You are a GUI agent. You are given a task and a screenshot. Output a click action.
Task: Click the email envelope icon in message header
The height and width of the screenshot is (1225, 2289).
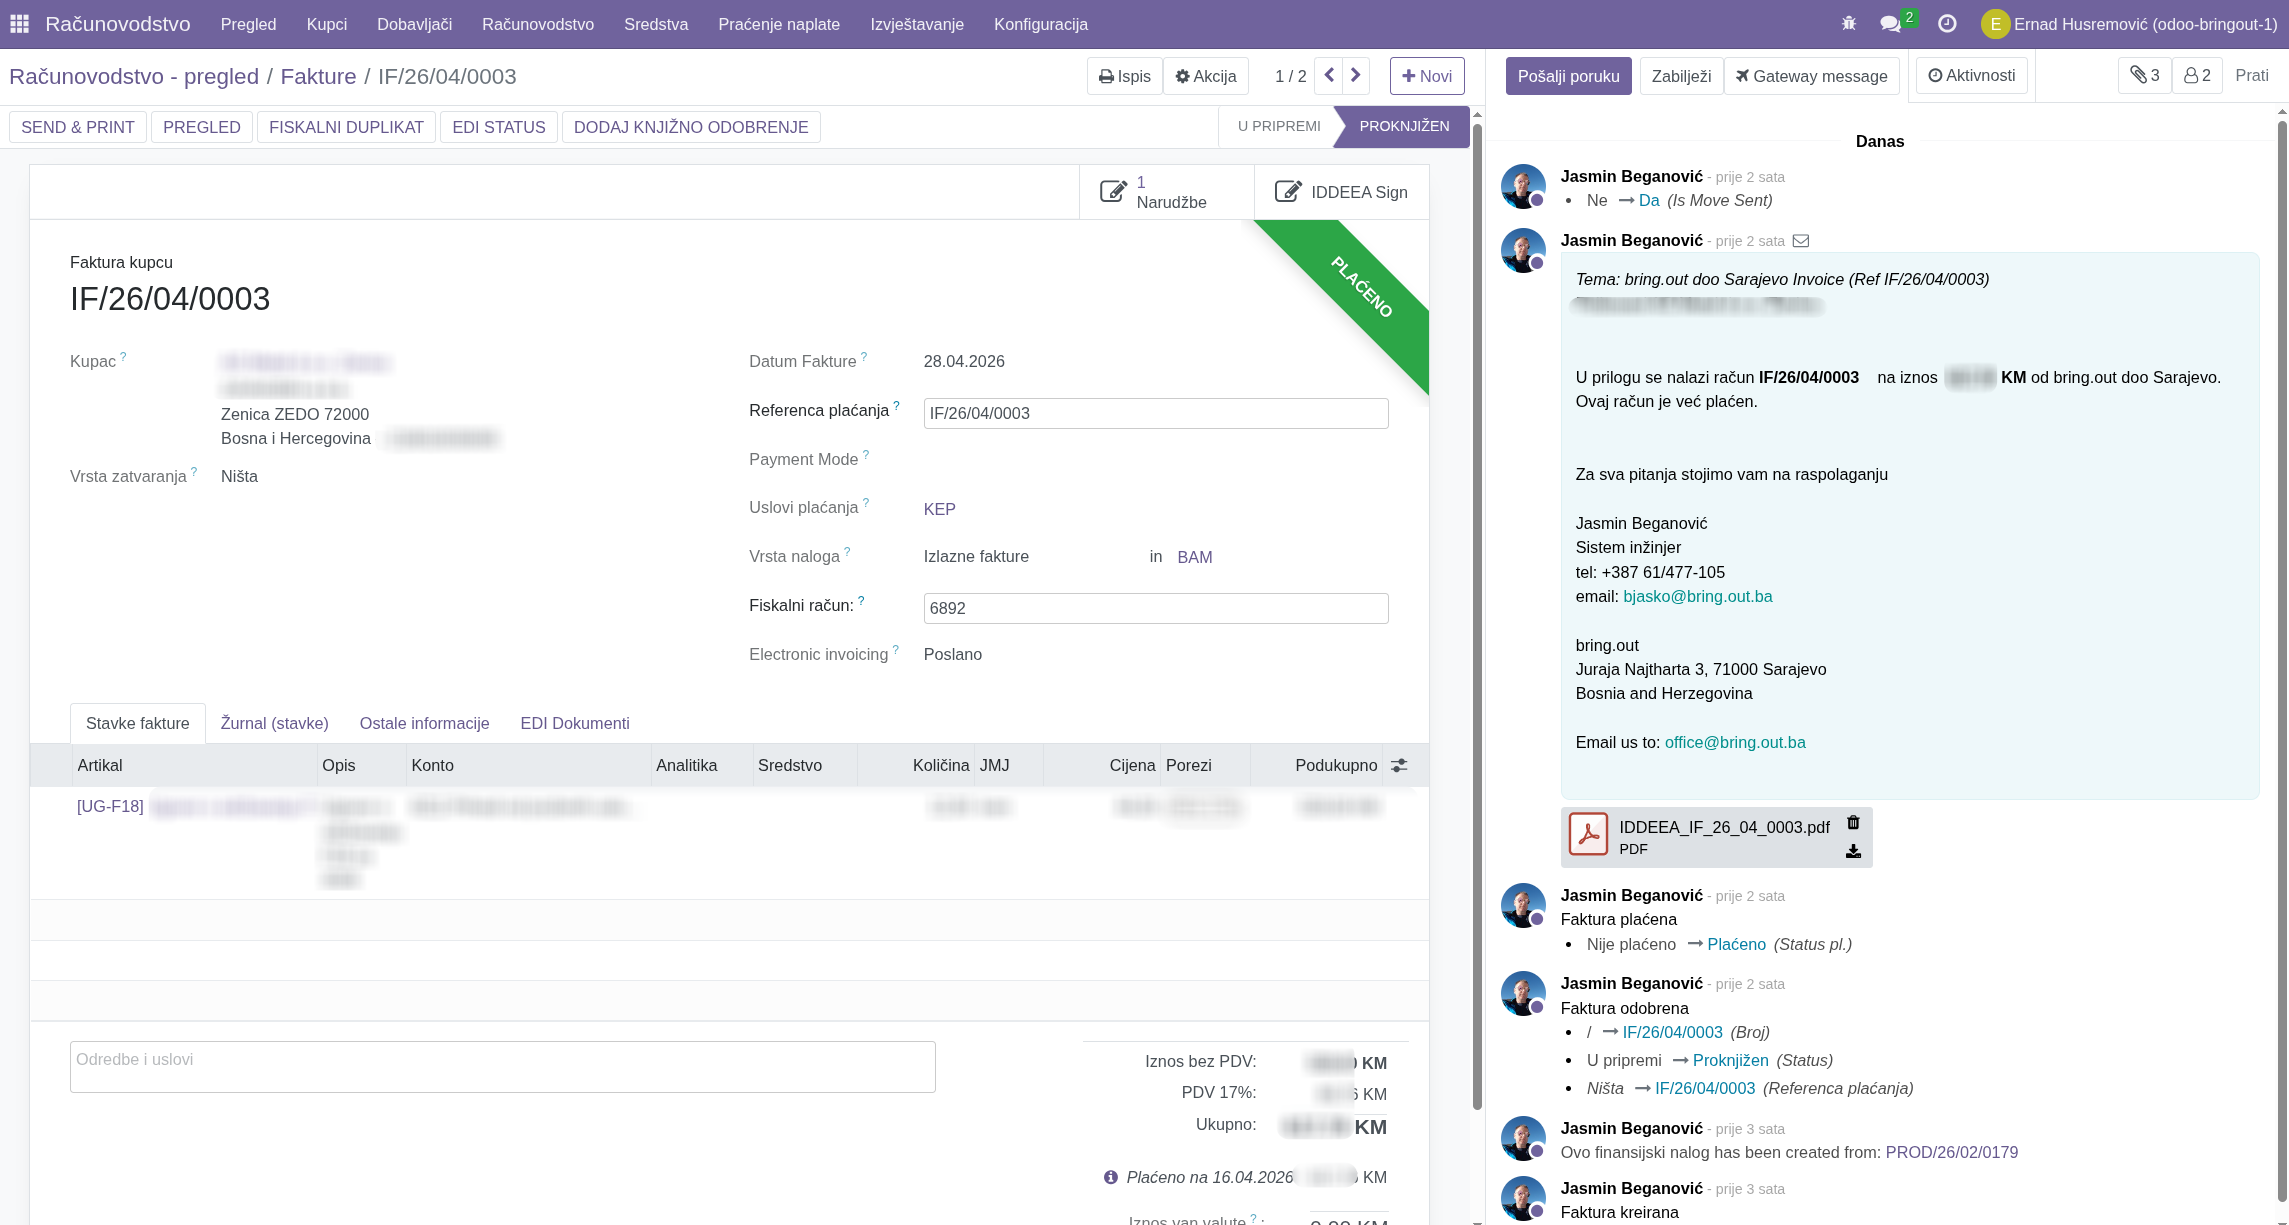pos(1801,241)
